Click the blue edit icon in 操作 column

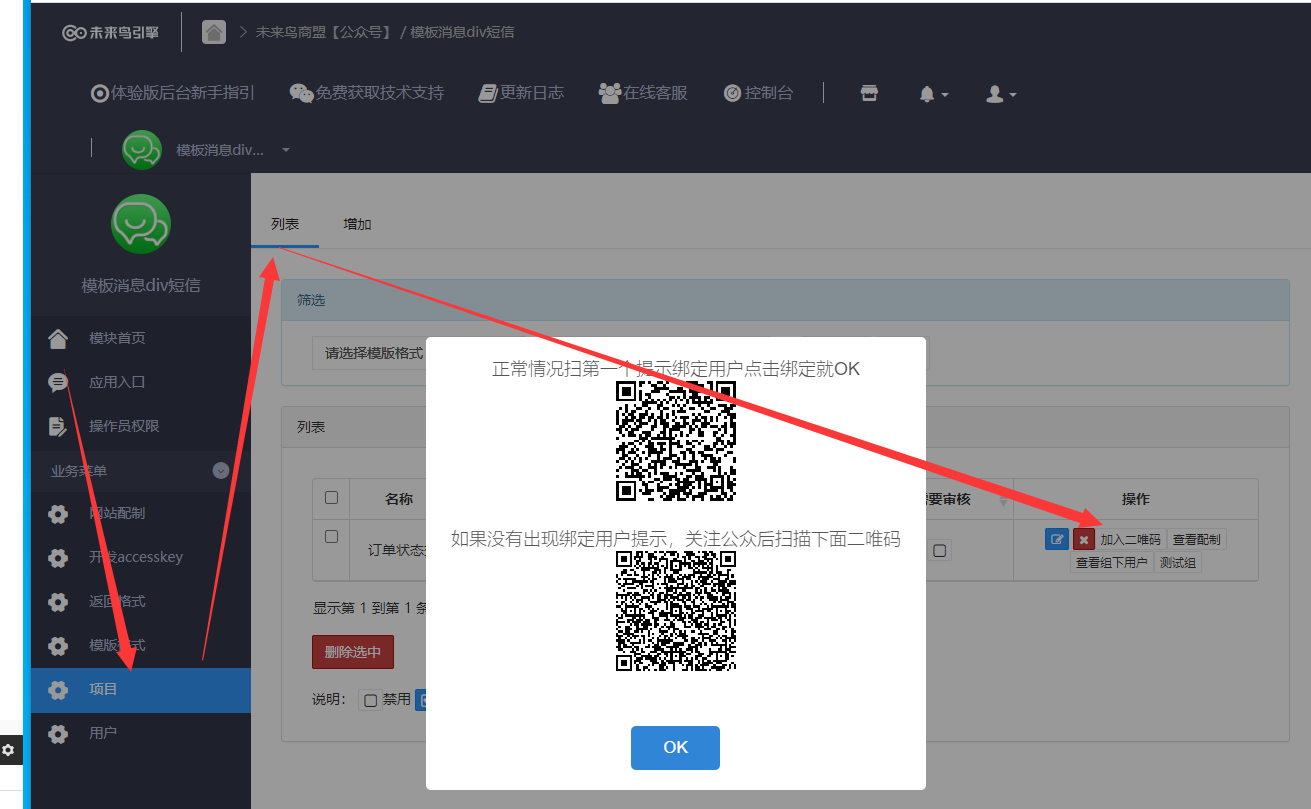coord(1056,540)
